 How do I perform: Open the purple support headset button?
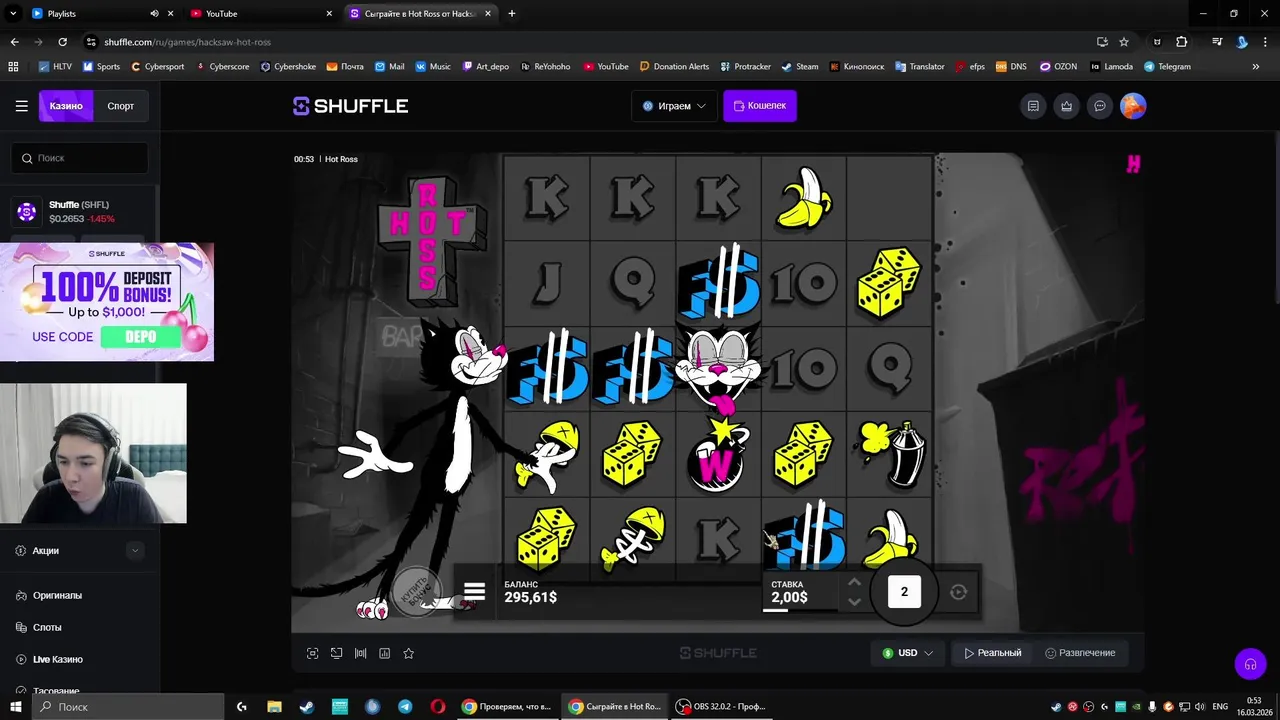coord(1250,664)
